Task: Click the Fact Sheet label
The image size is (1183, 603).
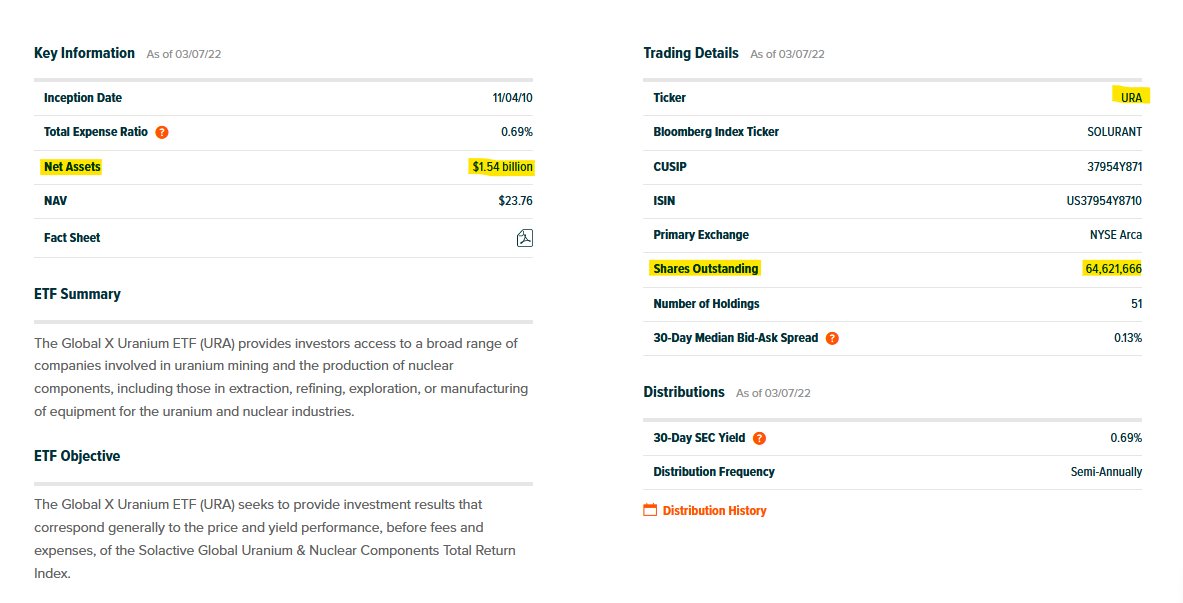Action: [x=72, y=238]
